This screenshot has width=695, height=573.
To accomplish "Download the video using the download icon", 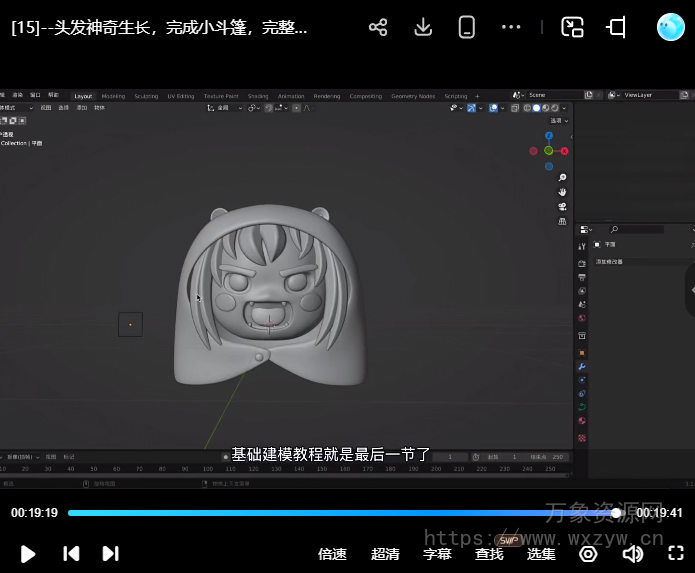I will pos(423,28).
